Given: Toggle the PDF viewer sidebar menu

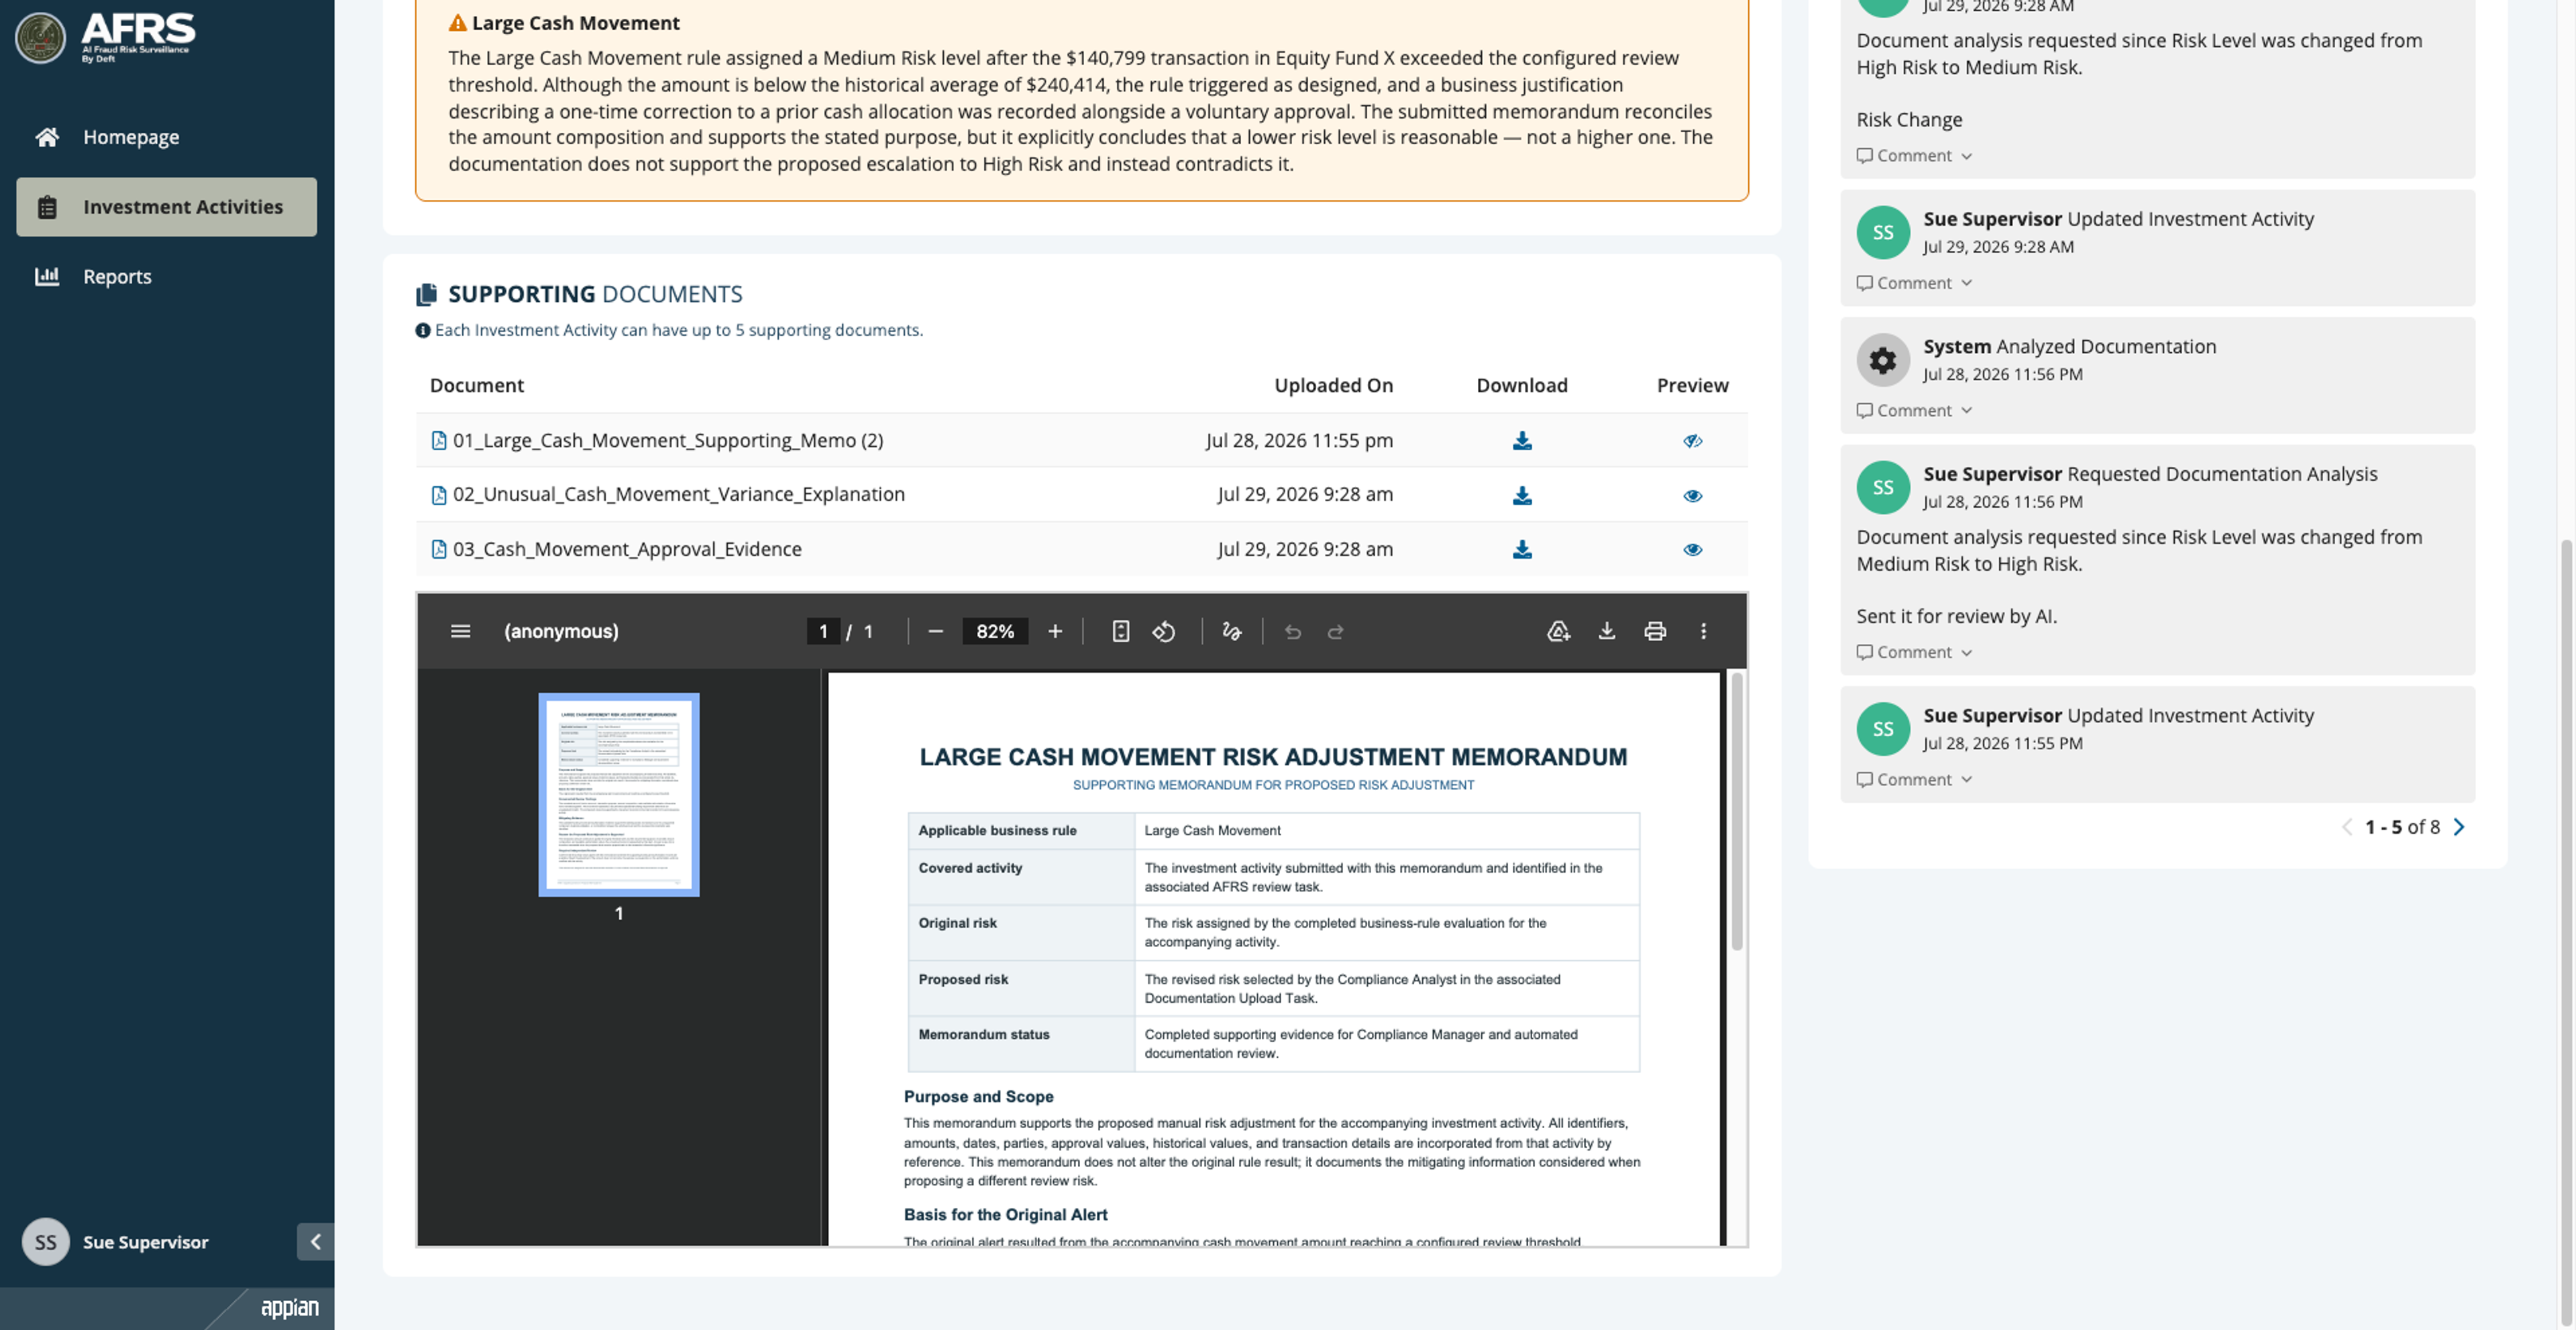Looking at the screenshot, I should pyautogui.click(x=460, y=631).
